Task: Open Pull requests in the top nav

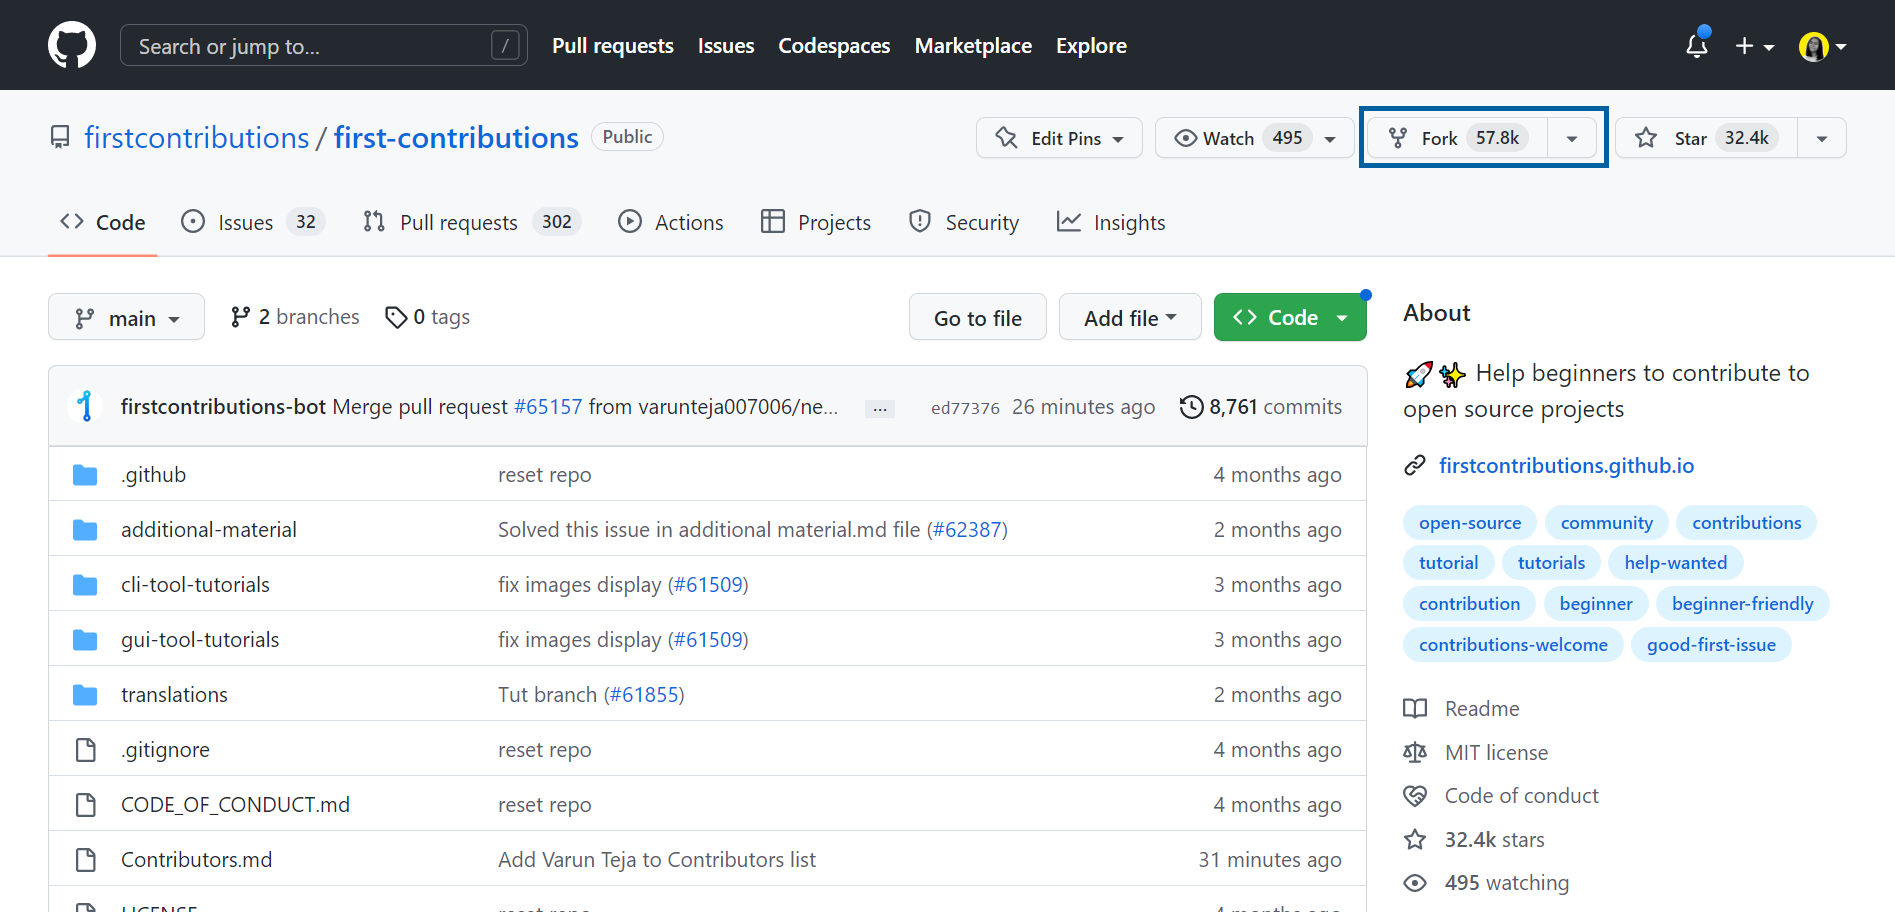Action: tap(613, 46)
